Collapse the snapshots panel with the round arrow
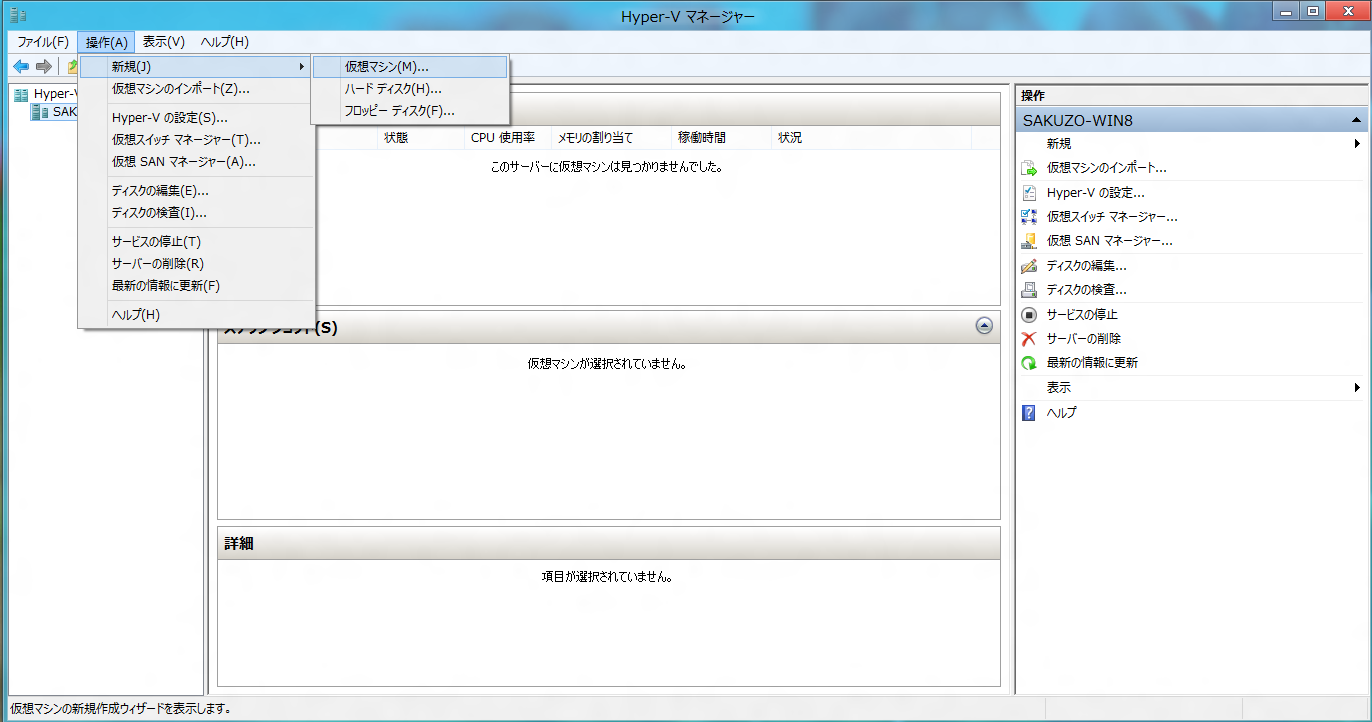Image resolution: width=1372 pixels, height=722 pixels. (x=984, y=325)
